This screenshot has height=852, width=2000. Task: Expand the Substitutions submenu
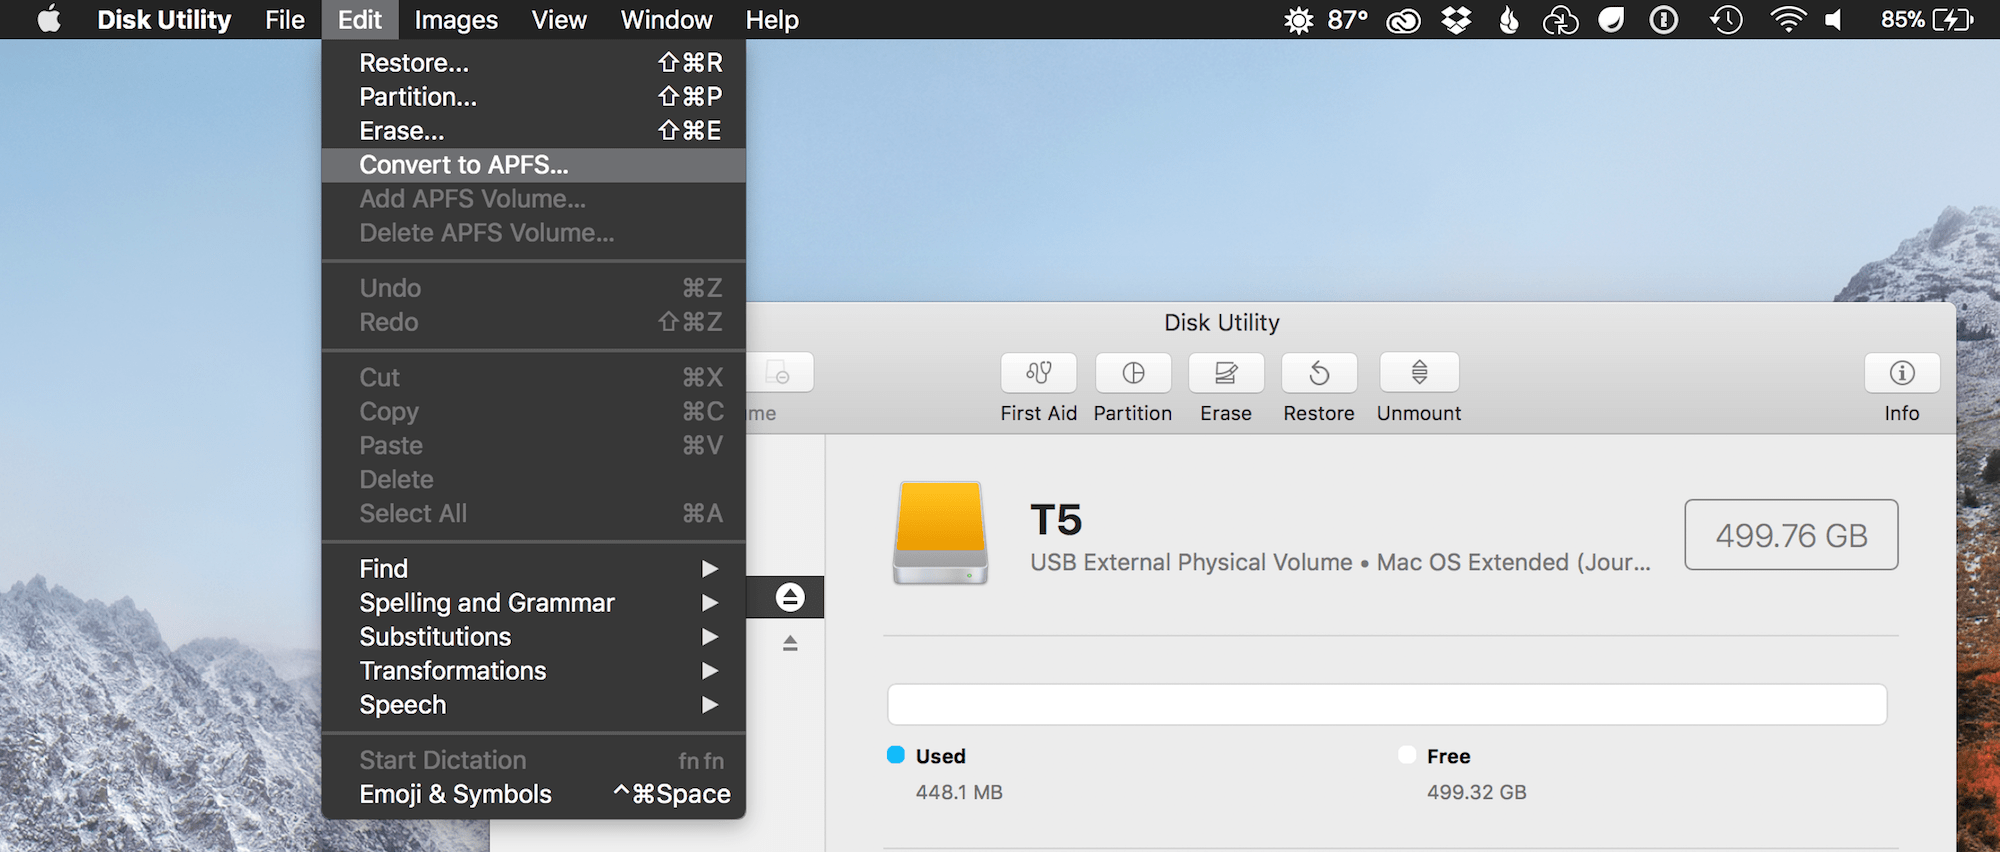[534, 637]
